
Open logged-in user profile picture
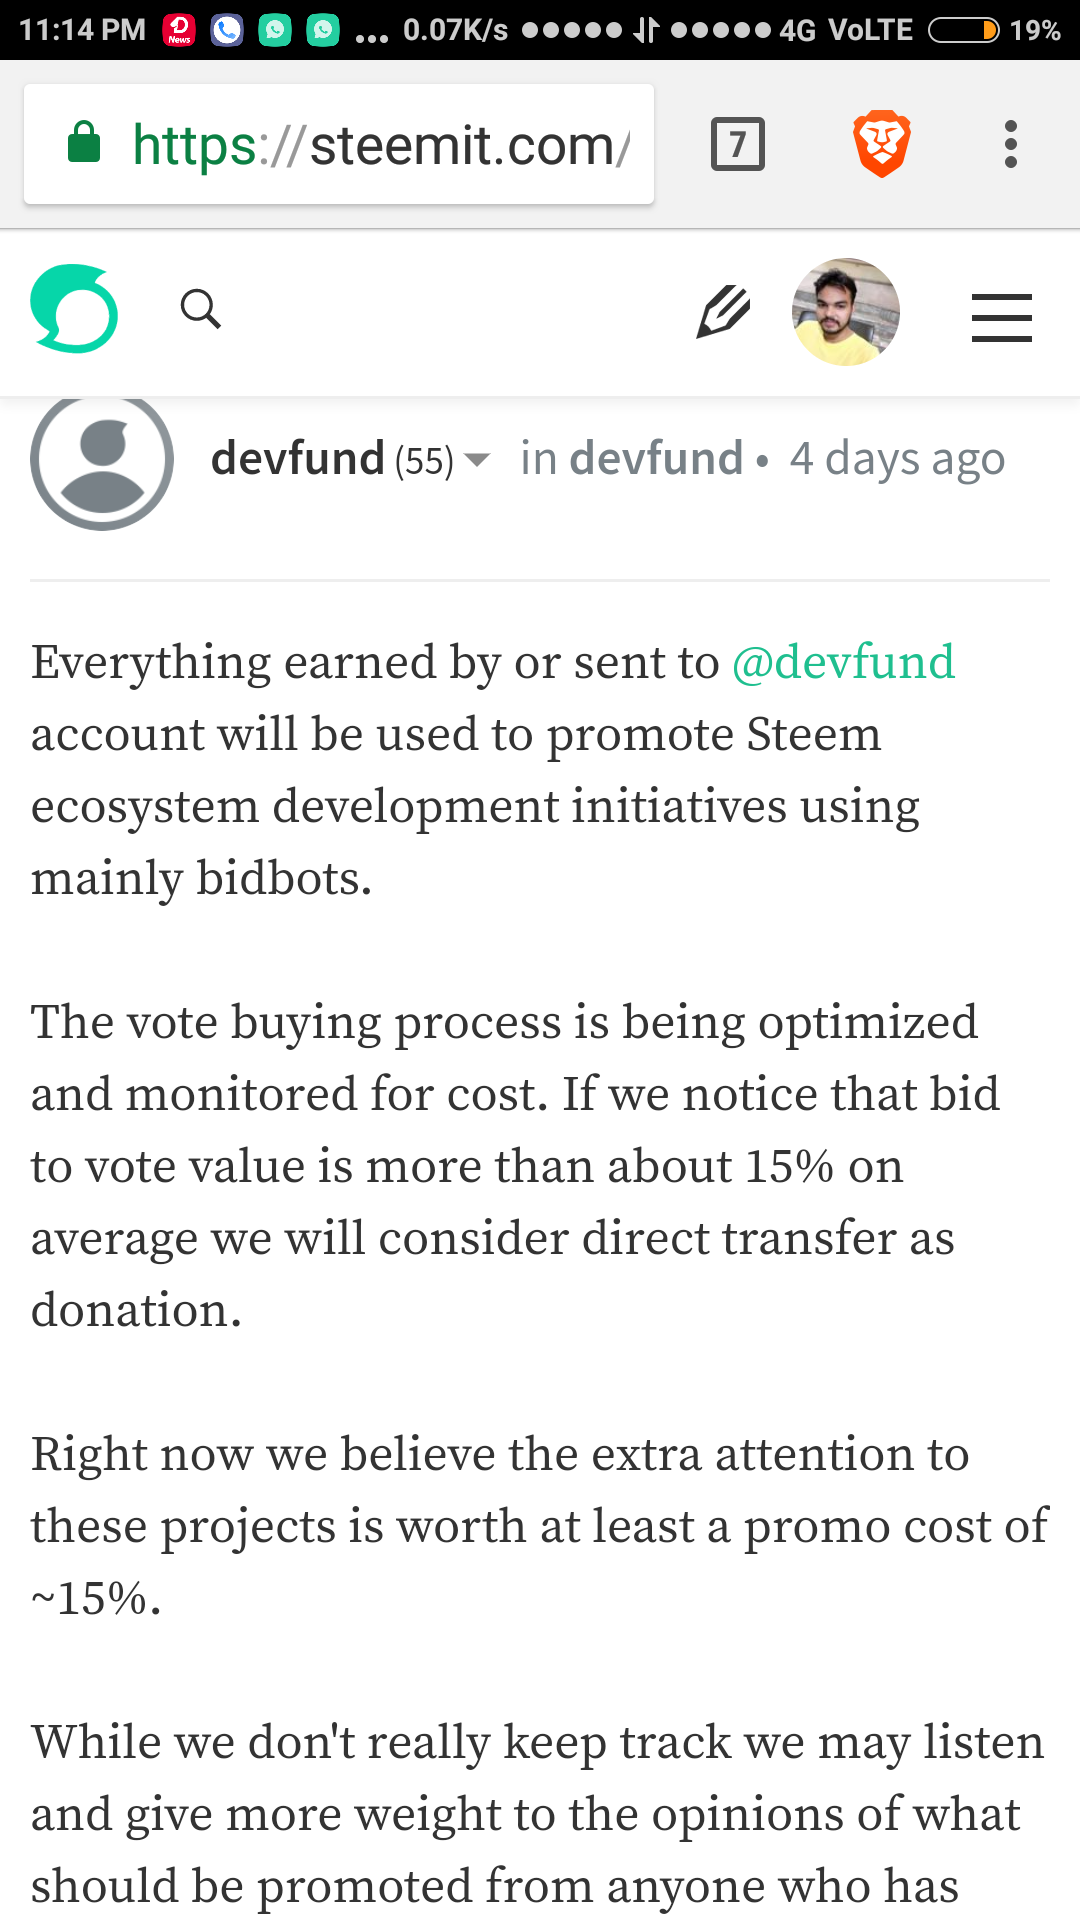(x=846, y=312)
